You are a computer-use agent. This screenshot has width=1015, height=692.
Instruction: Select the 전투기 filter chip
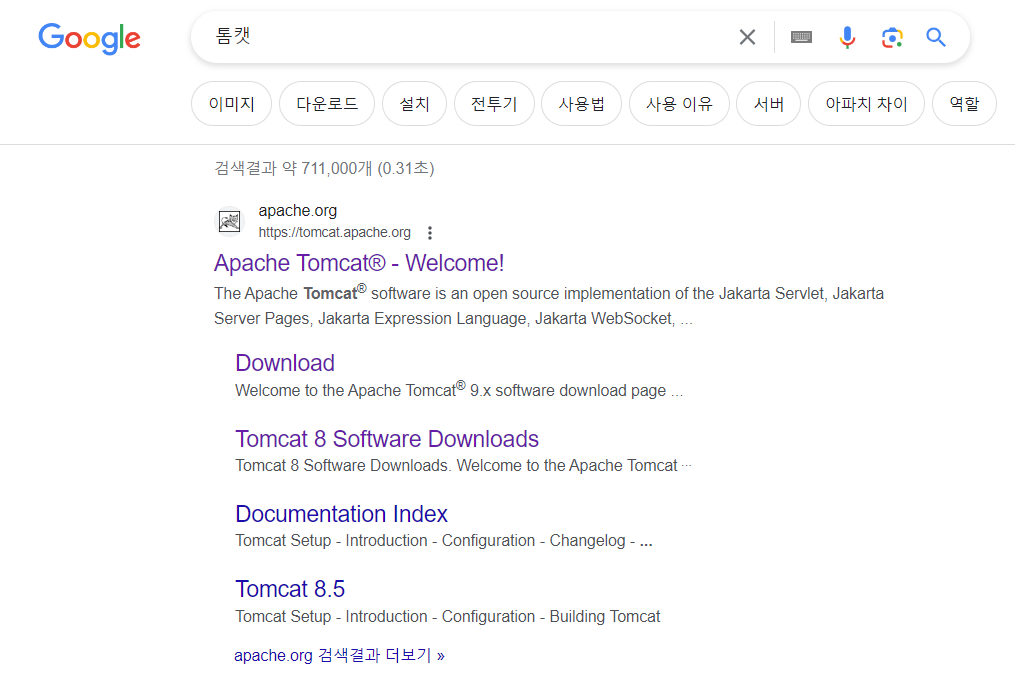494,104
